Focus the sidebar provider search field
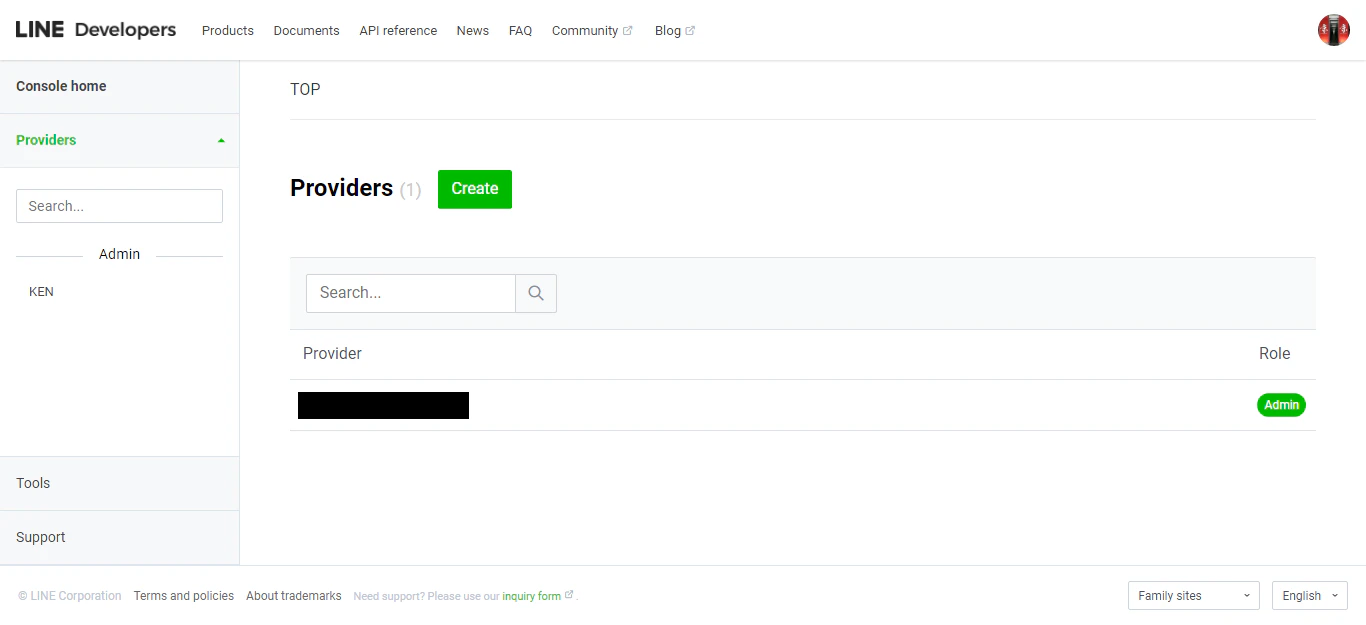The image size is (1366, 625). [119, 206]
